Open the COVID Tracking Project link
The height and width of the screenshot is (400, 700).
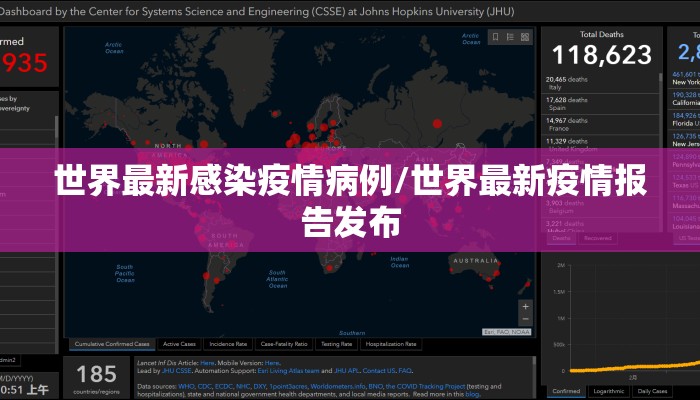tap(425, 387)
